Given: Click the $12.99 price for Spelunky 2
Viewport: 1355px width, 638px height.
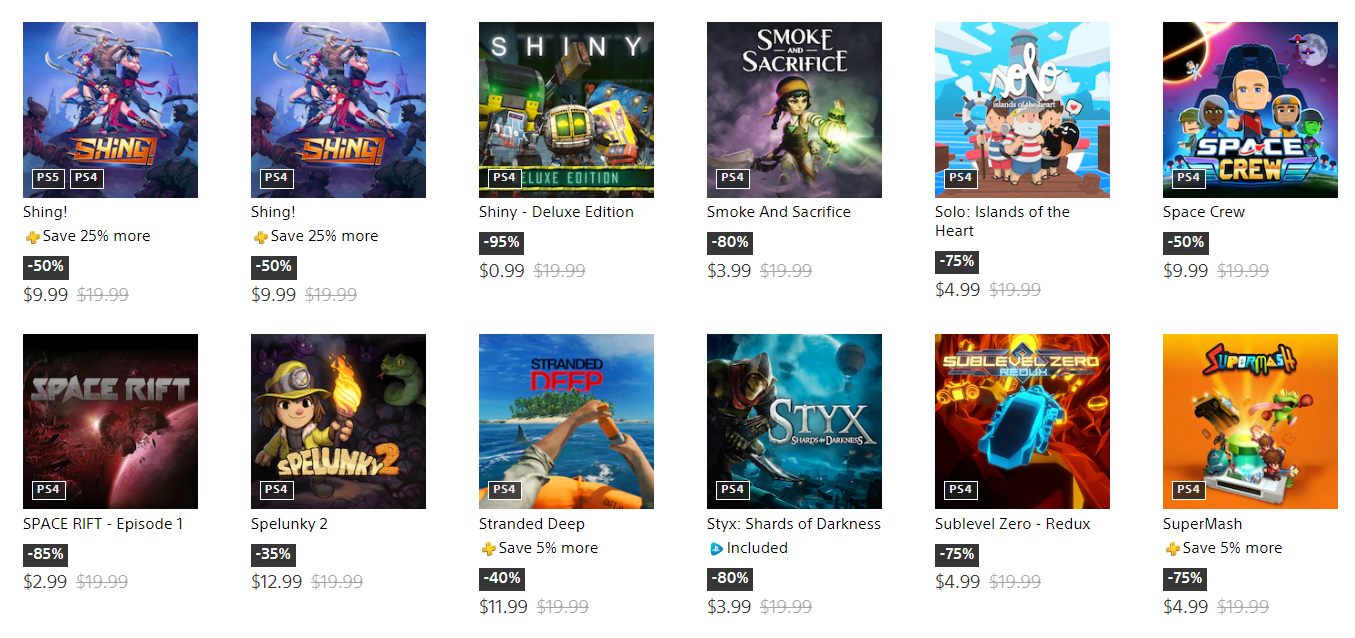Looking at the screenshot, I should tap(276, 582).
